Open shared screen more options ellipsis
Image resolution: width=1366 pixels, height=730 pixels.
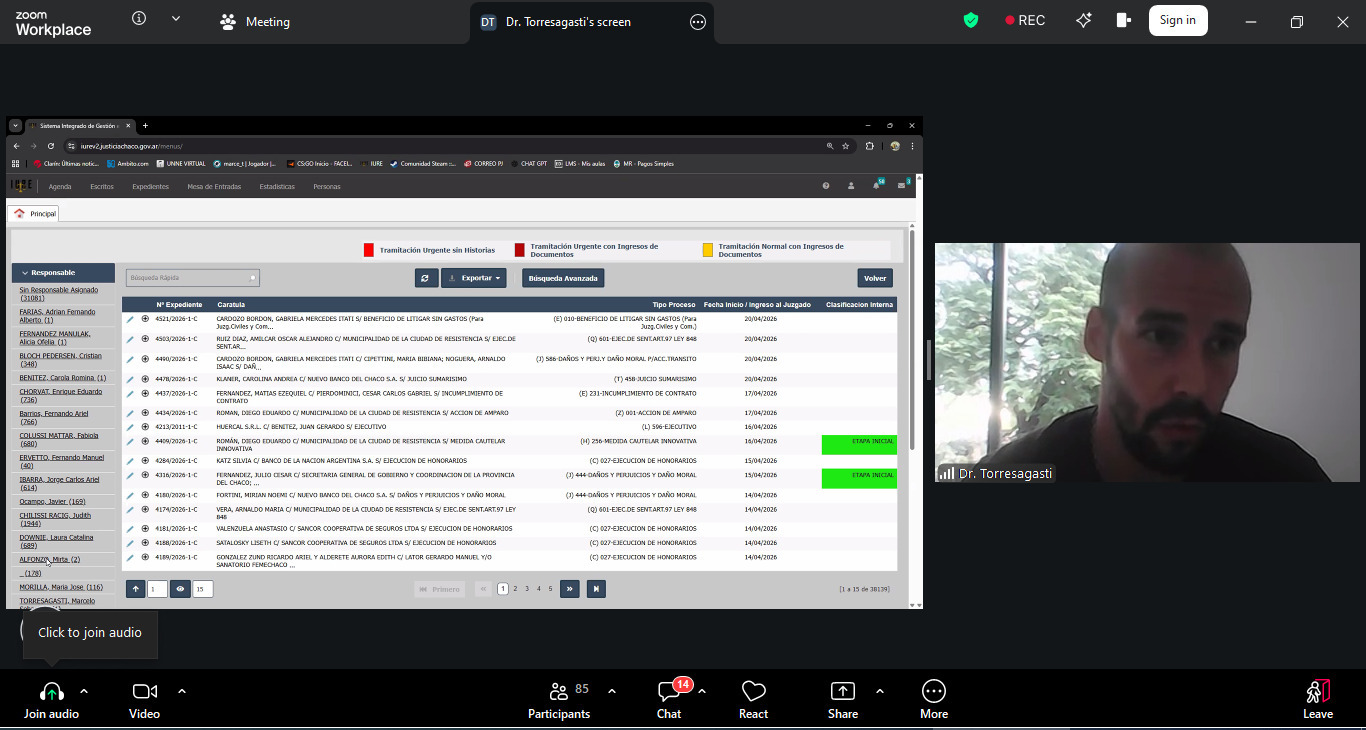click(698, 22)
